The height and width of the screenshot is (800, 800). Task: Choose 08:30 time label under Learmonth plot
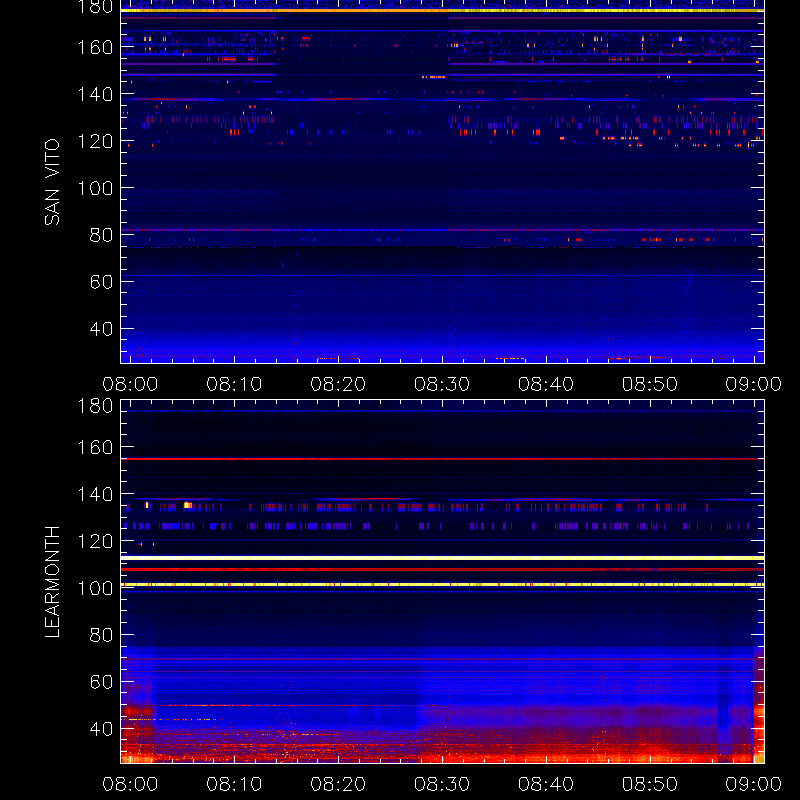click(x=442, y=784)
